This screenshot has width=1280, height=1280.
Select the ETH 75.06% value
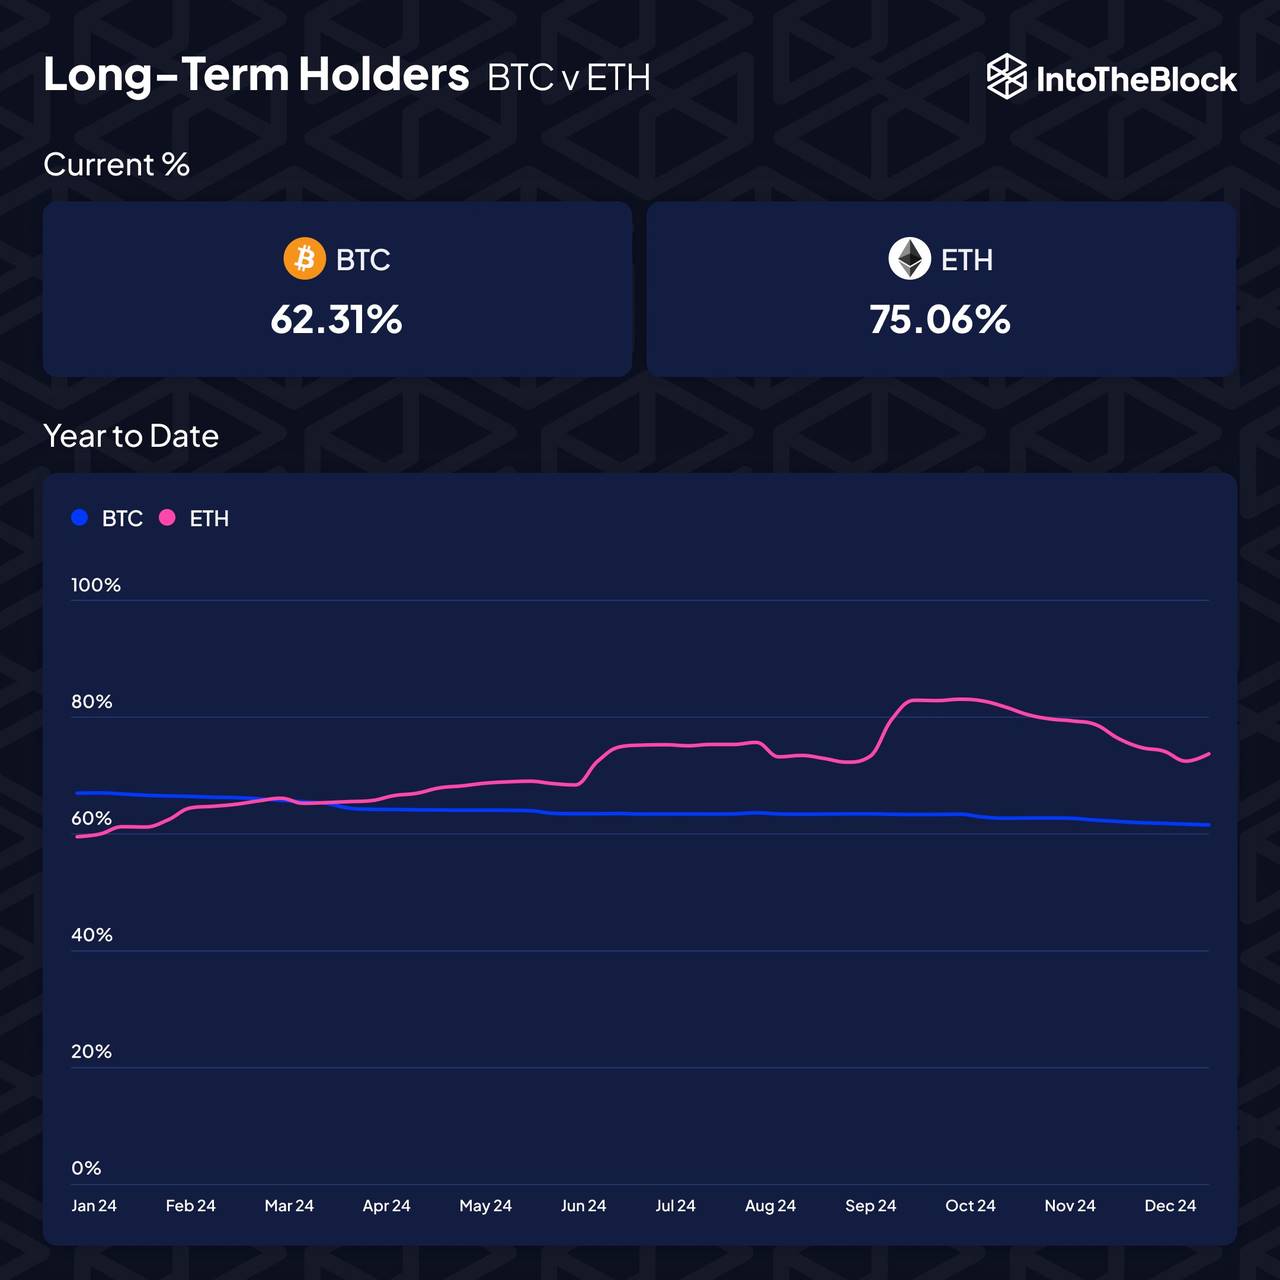tap(940, 320)
